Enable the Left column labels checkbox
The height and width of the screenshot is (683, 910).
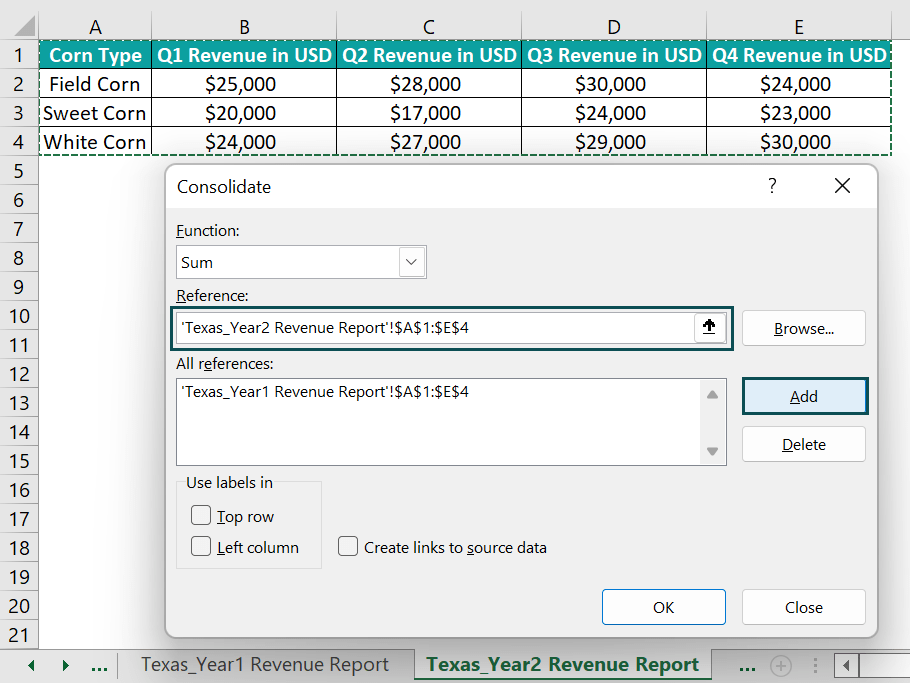tap(201, 547)
